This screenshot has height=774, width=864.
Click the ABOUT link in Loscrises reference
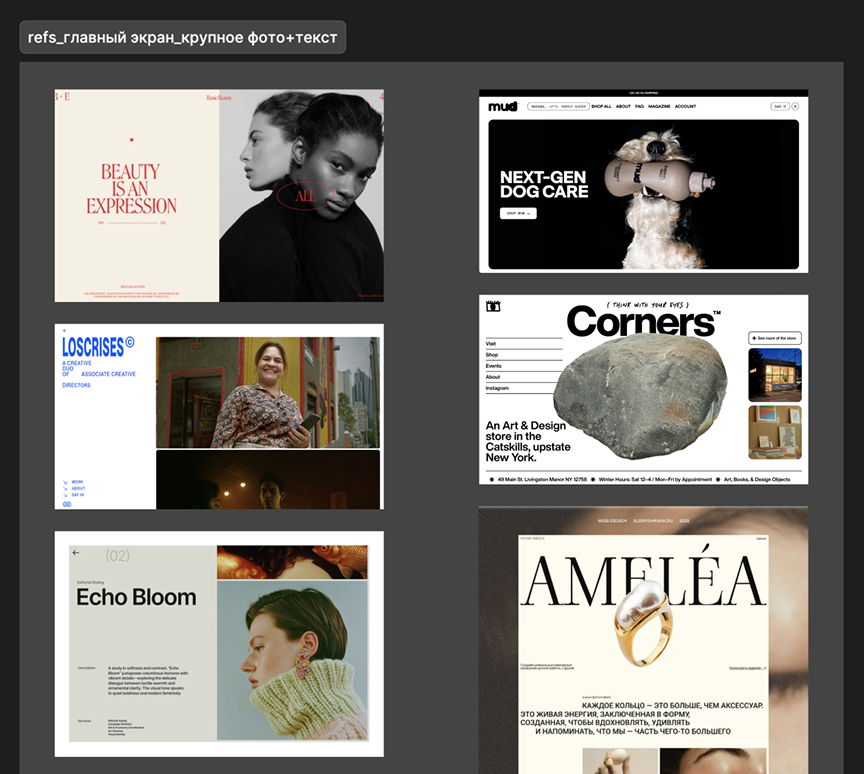click(x=78, y=489)
